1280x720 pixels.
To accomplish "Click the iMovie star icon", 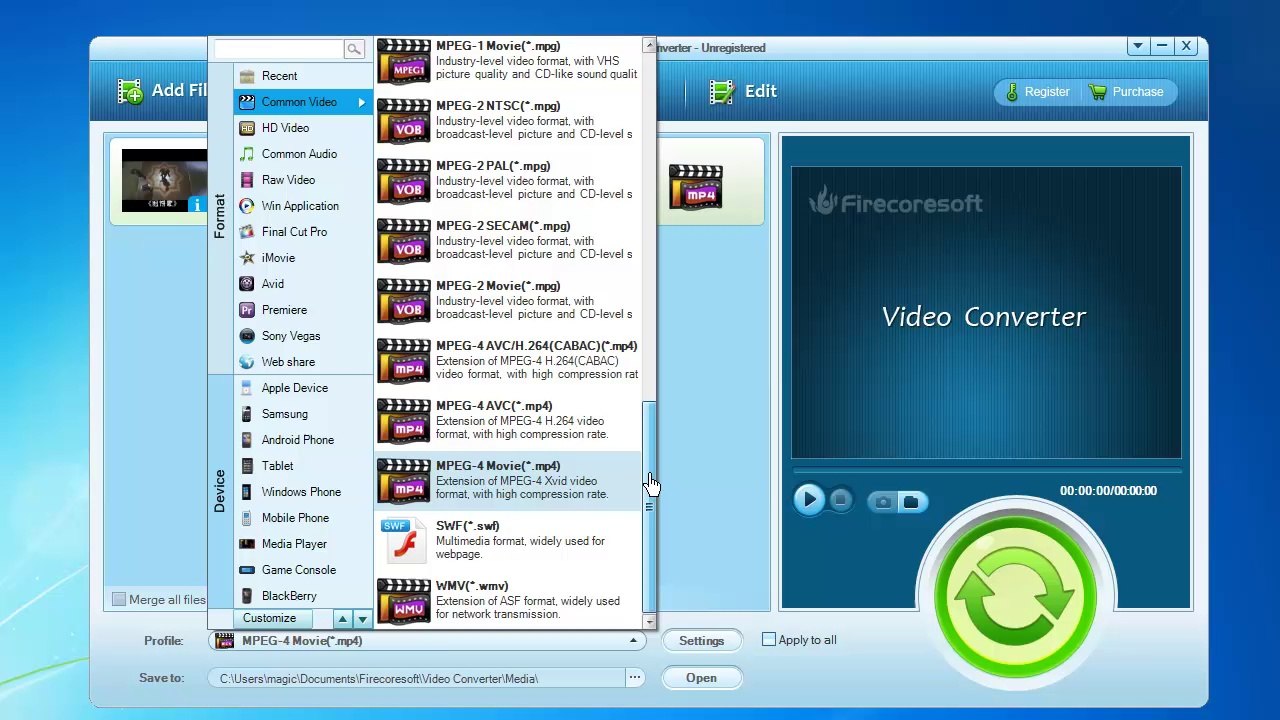I will (x=247, y=258).
